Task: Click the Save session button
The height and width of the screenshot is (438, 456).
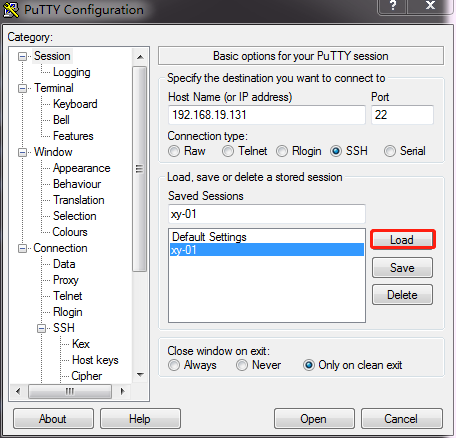Action: pyautogui.click(x=402, y=267)
